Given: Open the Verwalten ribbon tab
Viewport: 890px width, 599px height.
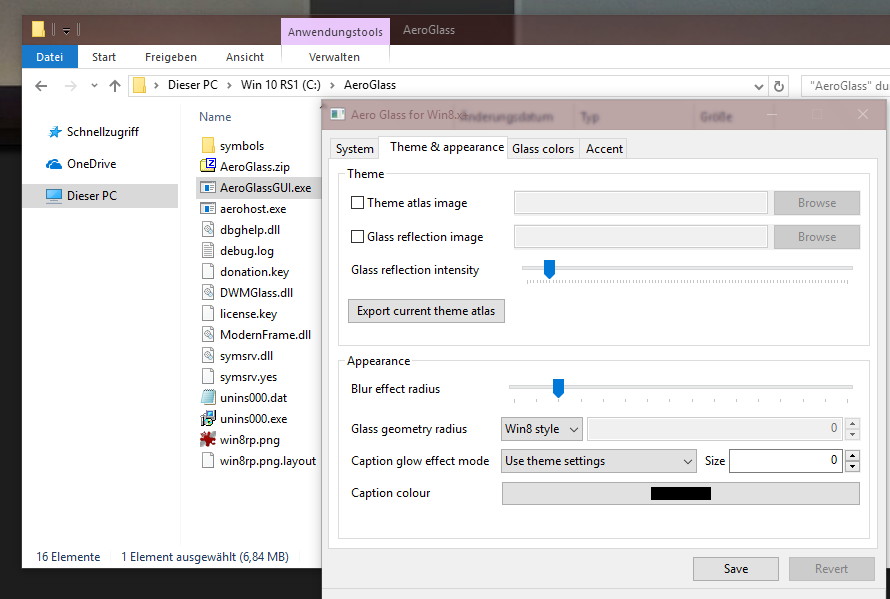Looking at the screenshot, I should (334, 57).
